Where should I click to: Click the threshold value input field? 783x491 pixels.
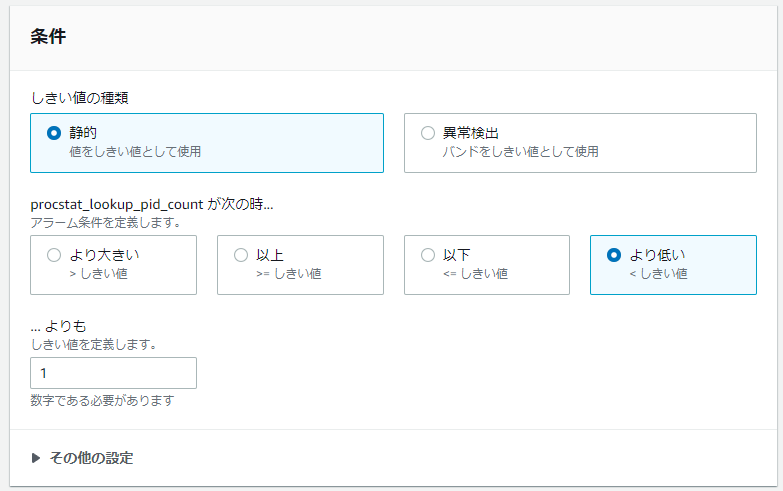pos(113,373)
